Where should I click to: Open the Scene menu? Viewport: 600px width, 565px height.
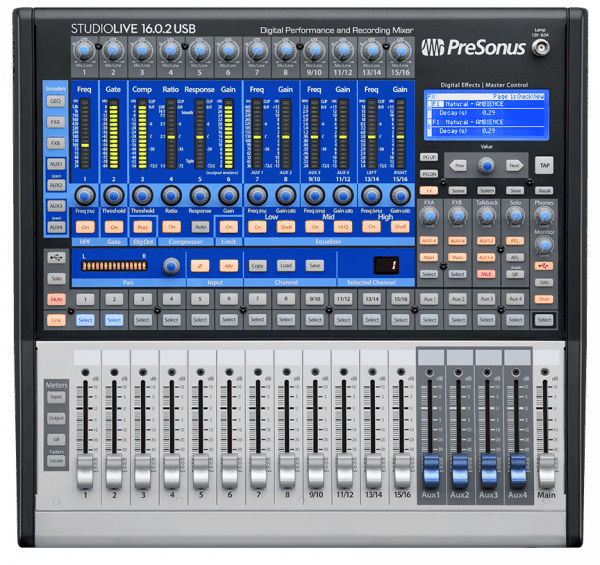457,189
